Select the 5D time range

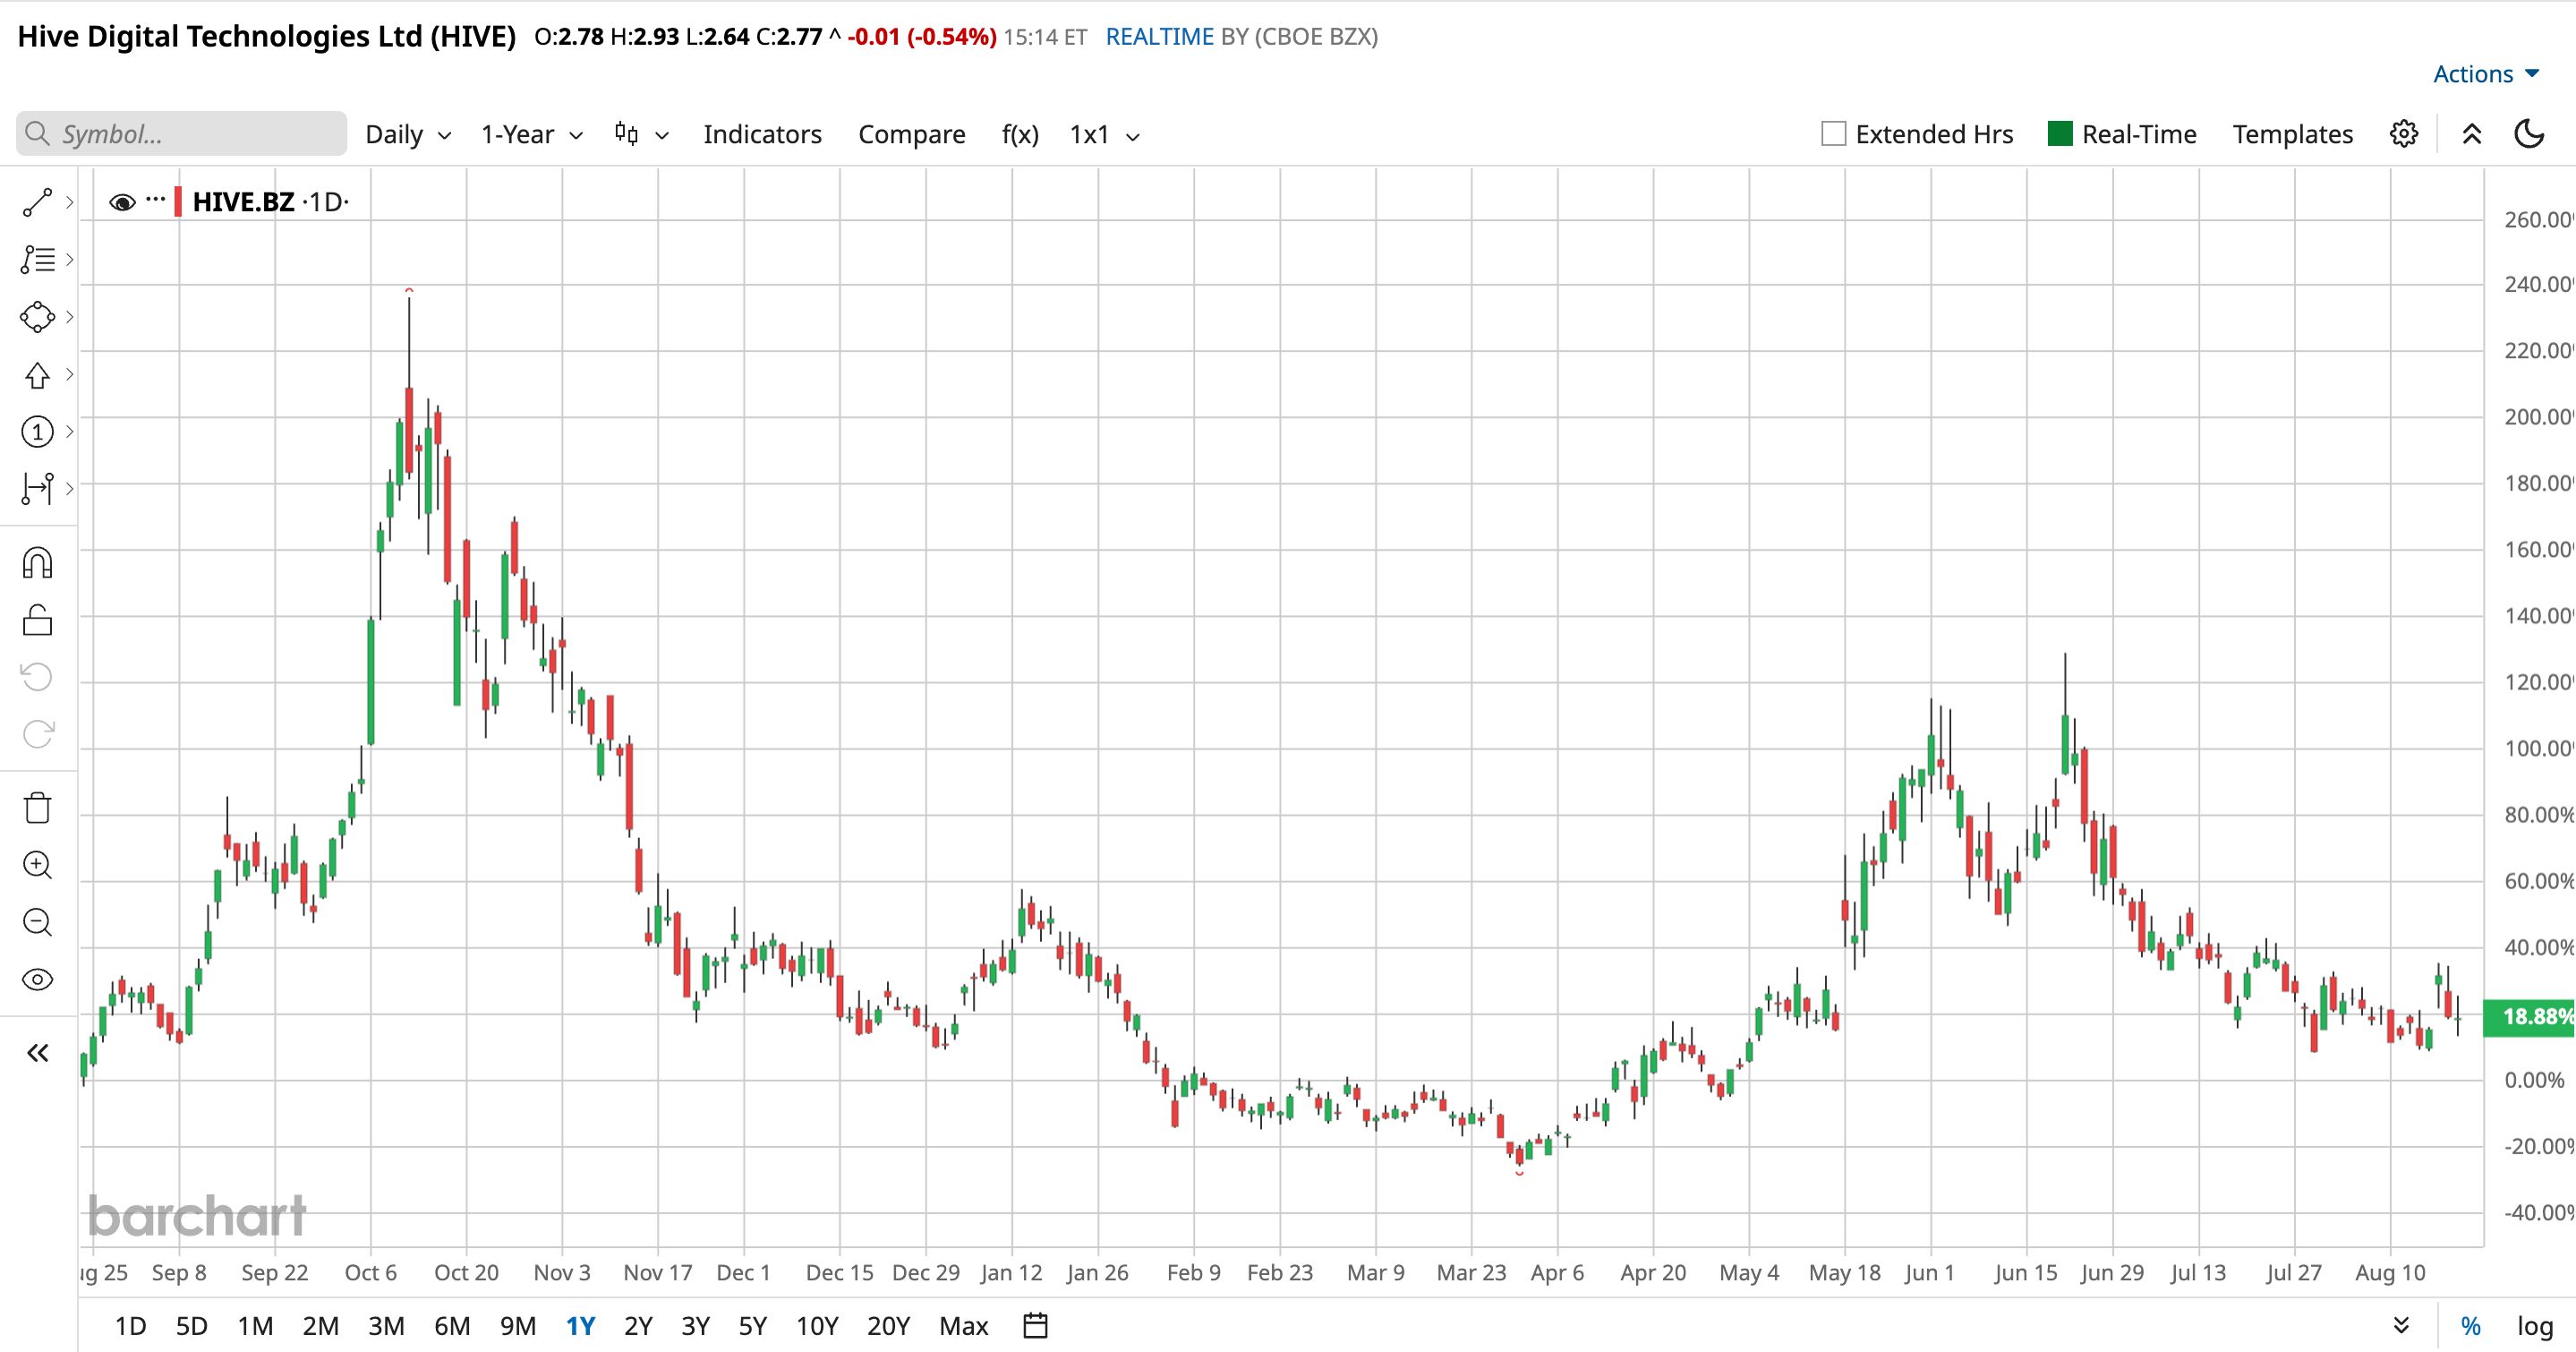[192, 1326]
